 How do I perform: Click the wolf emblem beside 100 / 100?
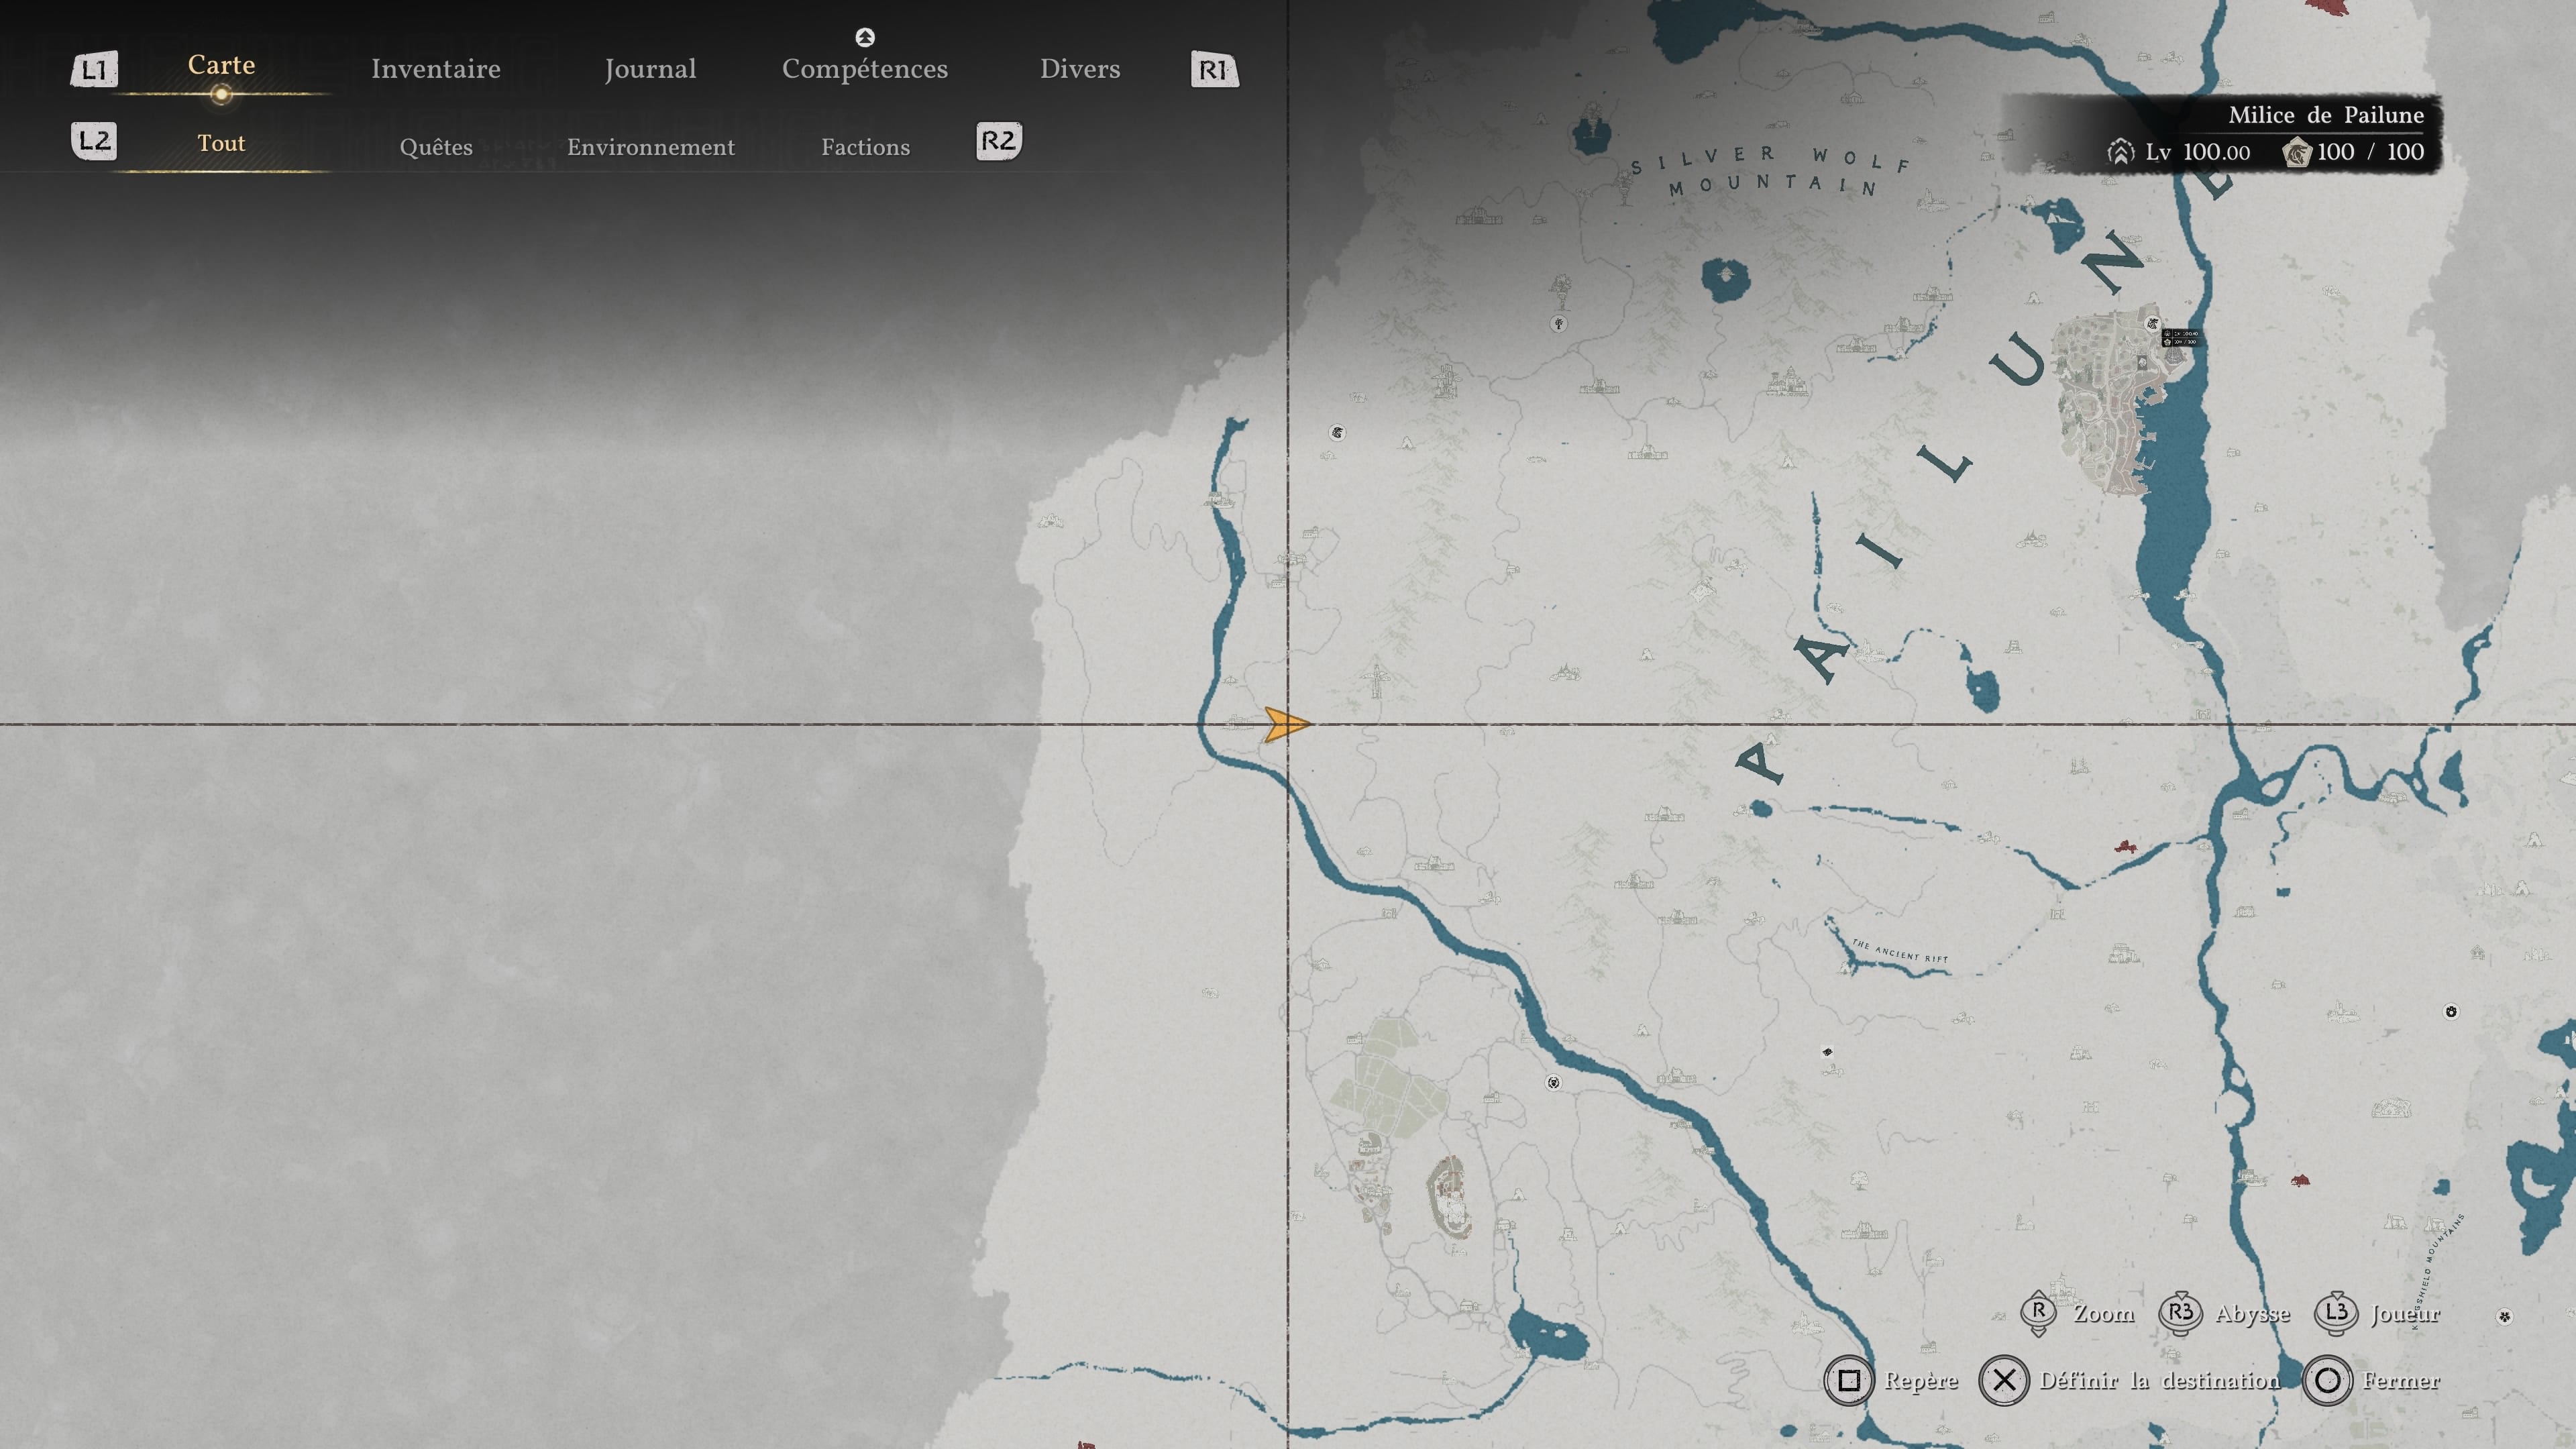tap(2297, 152)
